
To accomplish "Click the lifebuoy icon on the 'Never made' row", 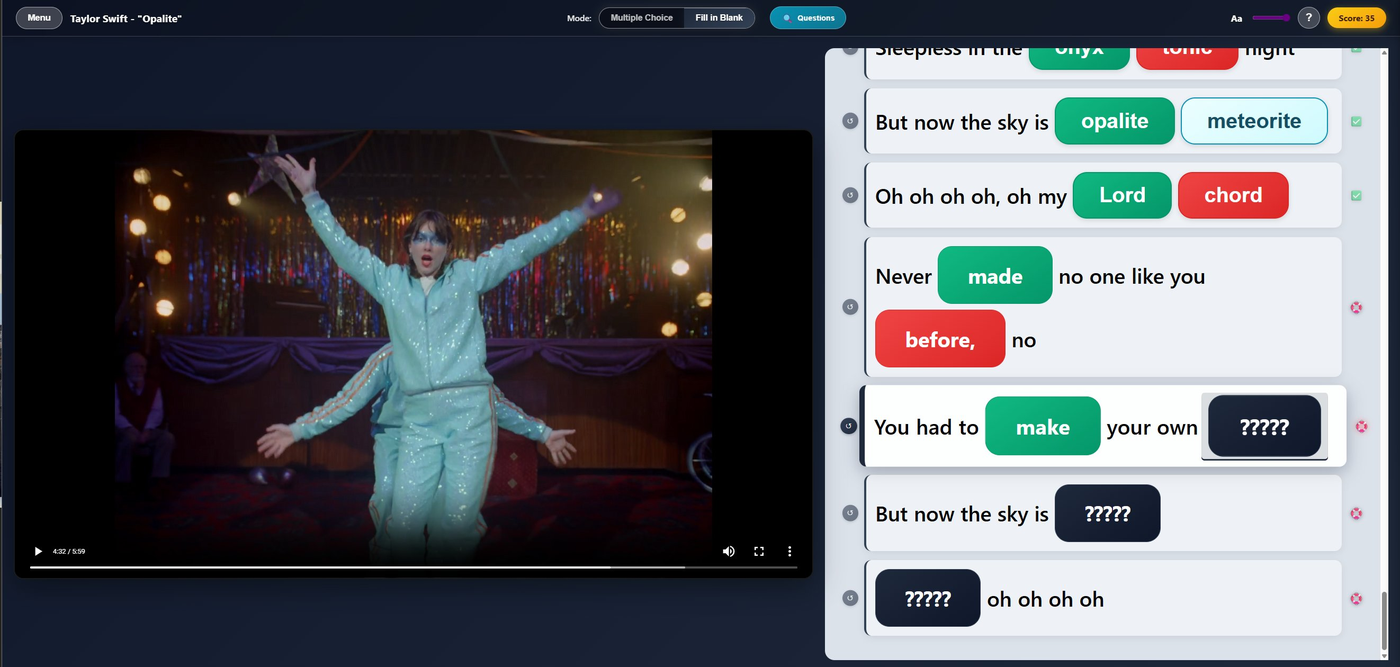I will (x=1356, y=307).
